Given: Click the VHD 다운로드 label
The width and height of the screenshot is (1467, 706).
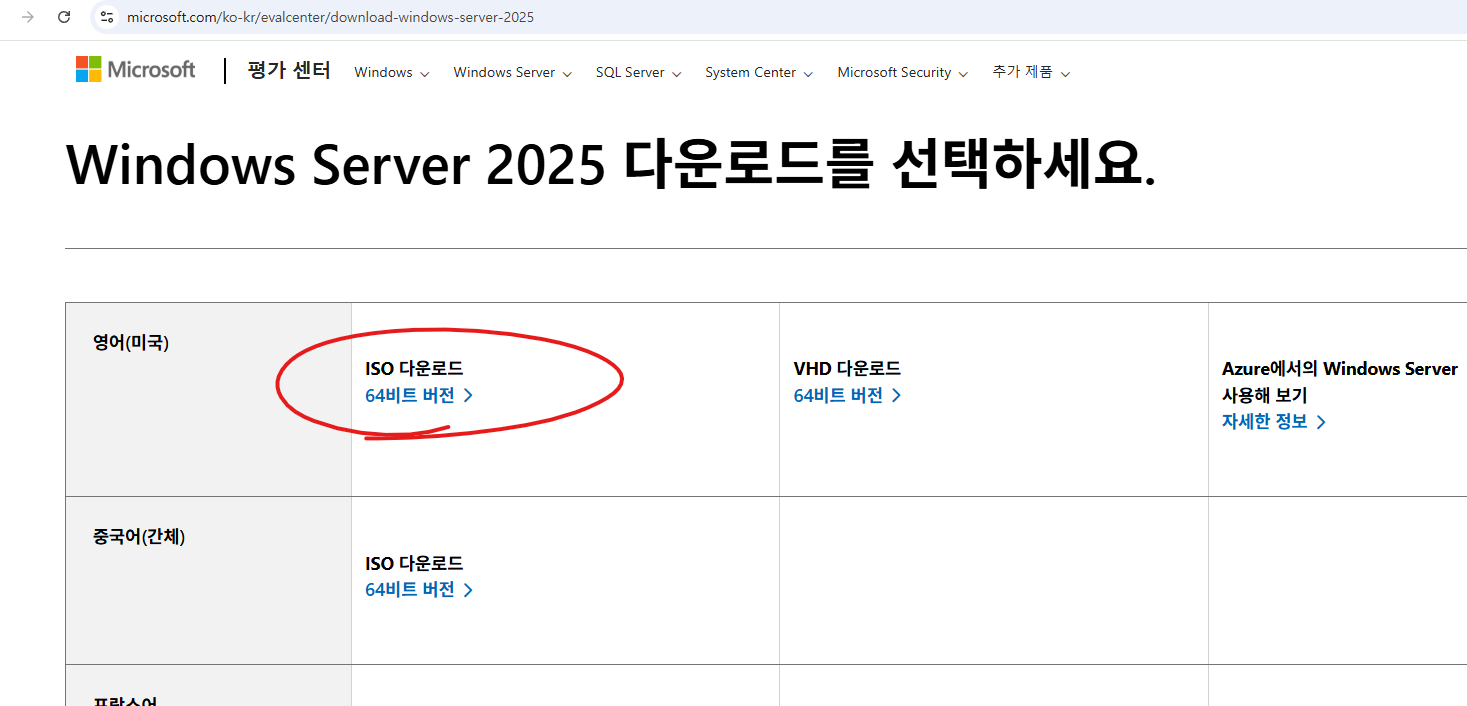Looking at the screenshot, I should pyautogui.click(x=847, y=368).
